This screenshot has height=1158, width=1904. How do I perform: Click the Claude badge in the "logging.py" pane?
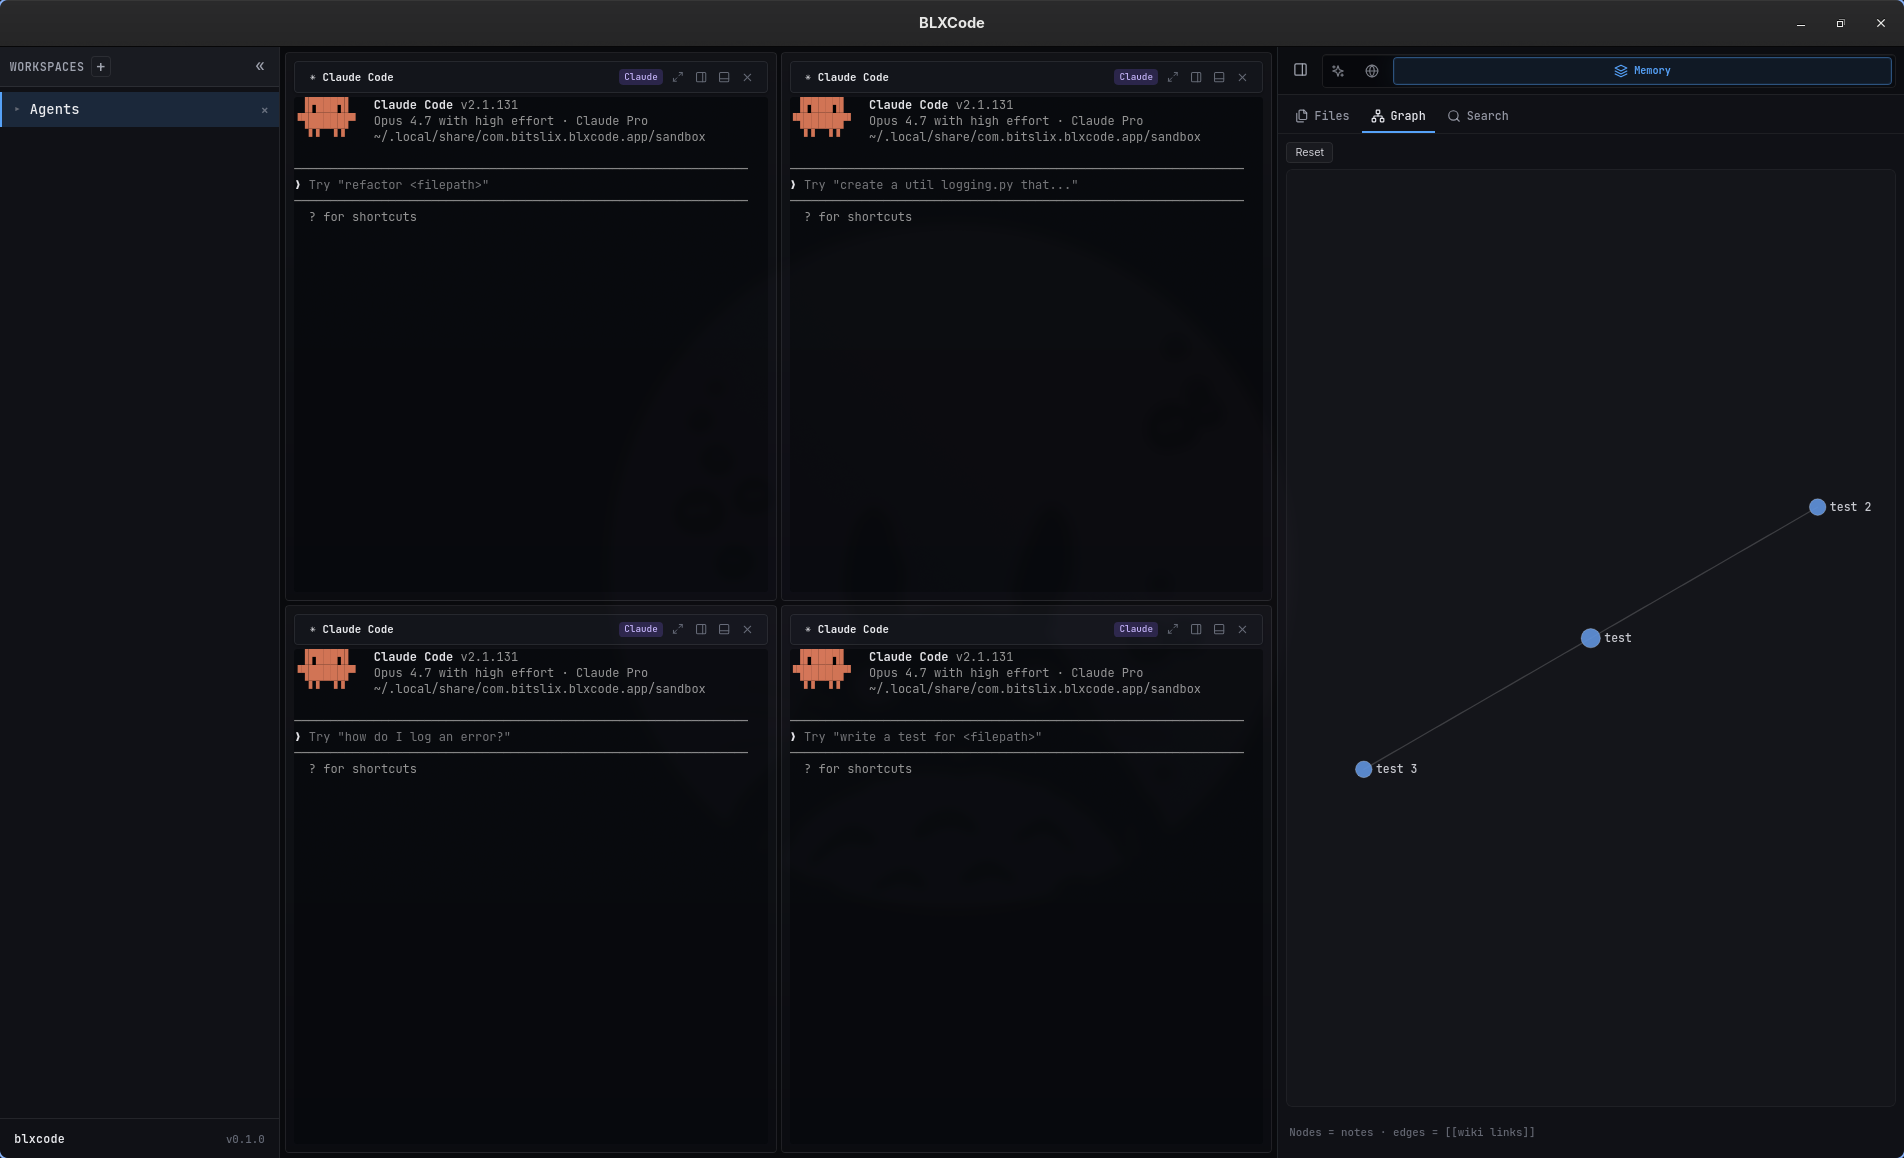[x=1136, y=77]
